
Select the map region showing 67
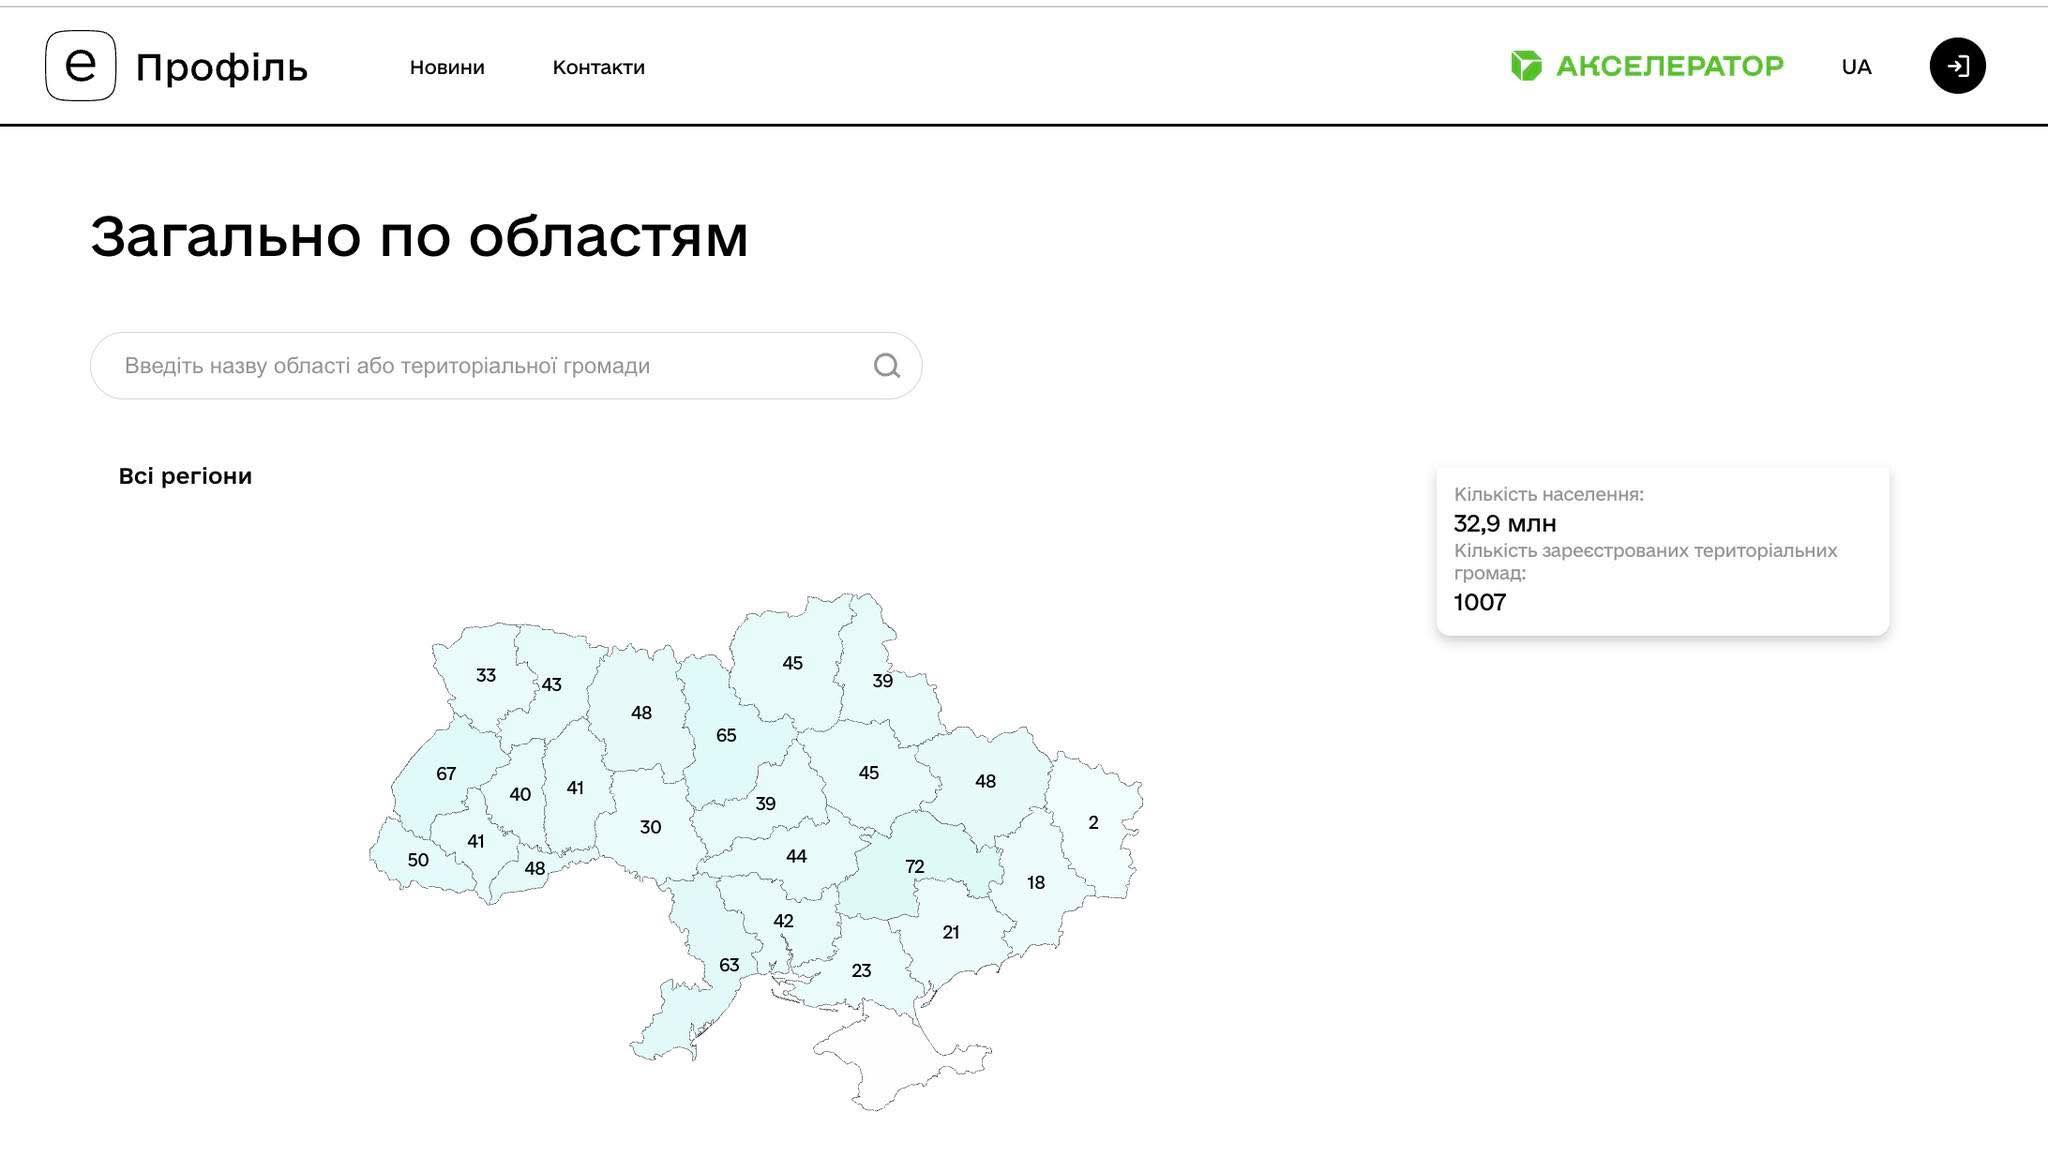click(446, 773)
